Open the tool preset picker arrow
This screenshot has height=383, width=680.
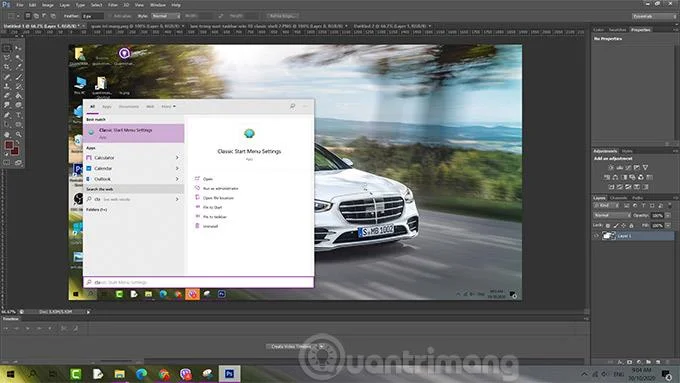(18, 16)
